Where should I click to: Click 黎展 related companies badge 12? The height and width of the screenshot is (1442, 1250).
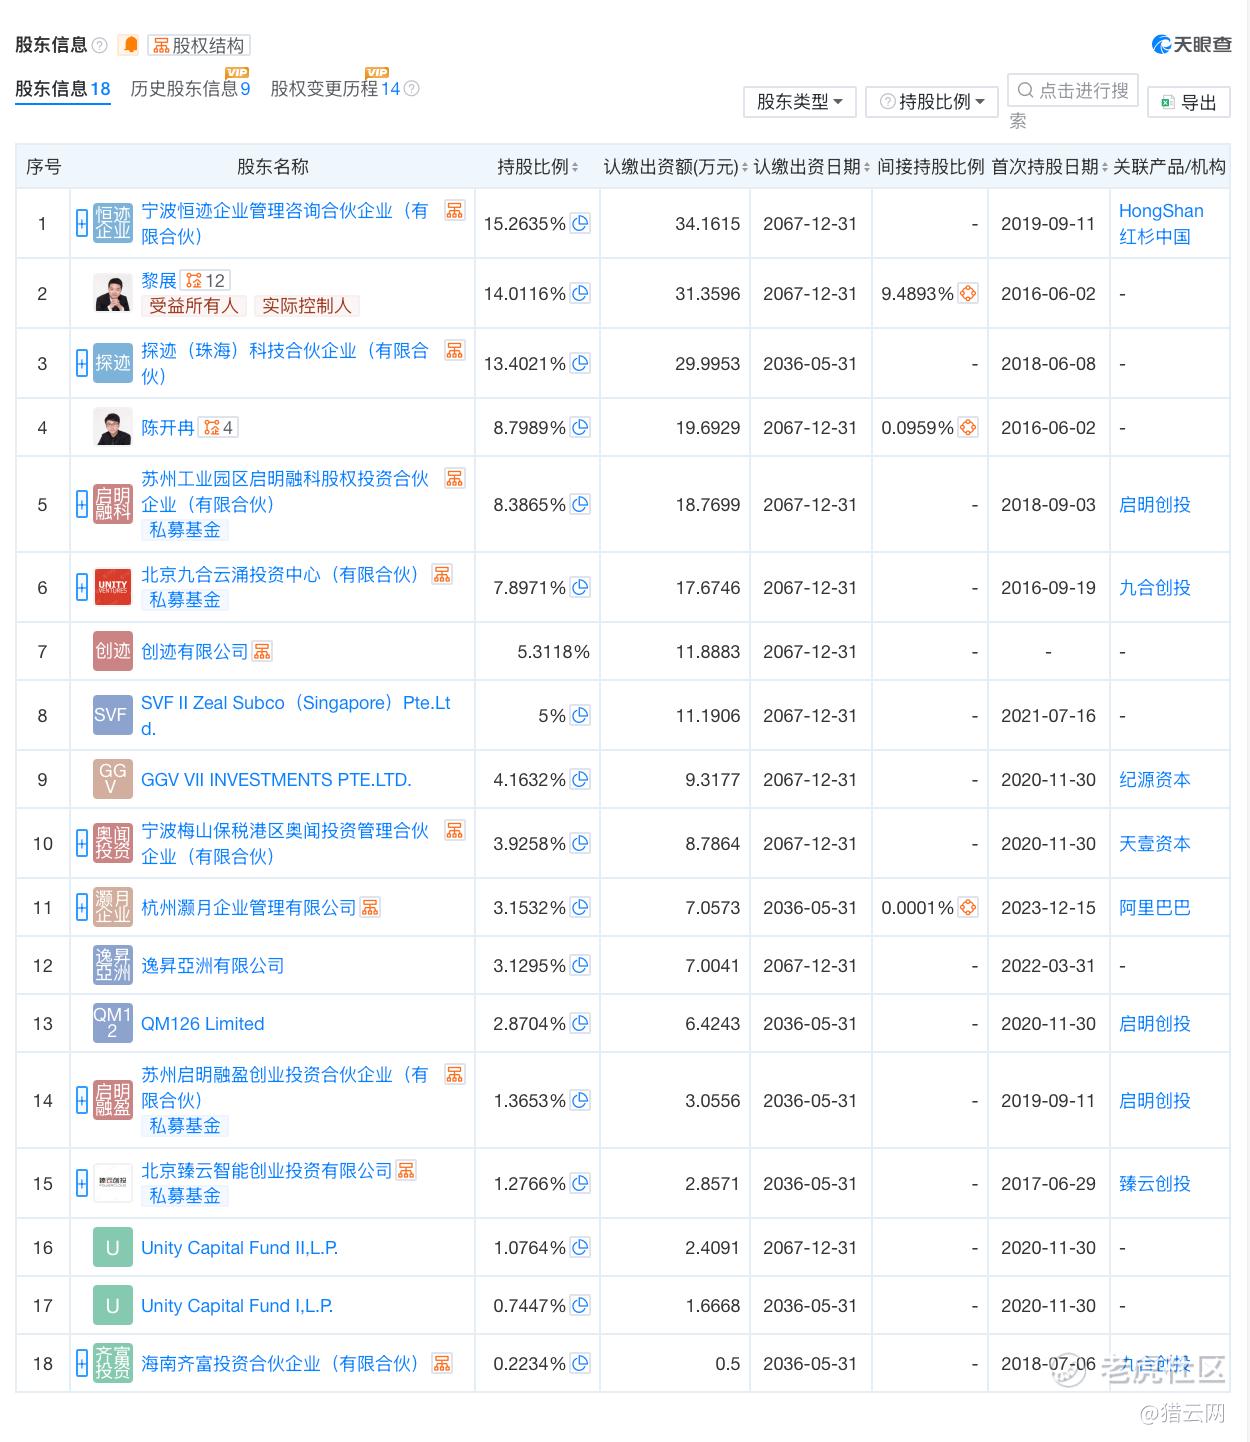coord(206,281)
